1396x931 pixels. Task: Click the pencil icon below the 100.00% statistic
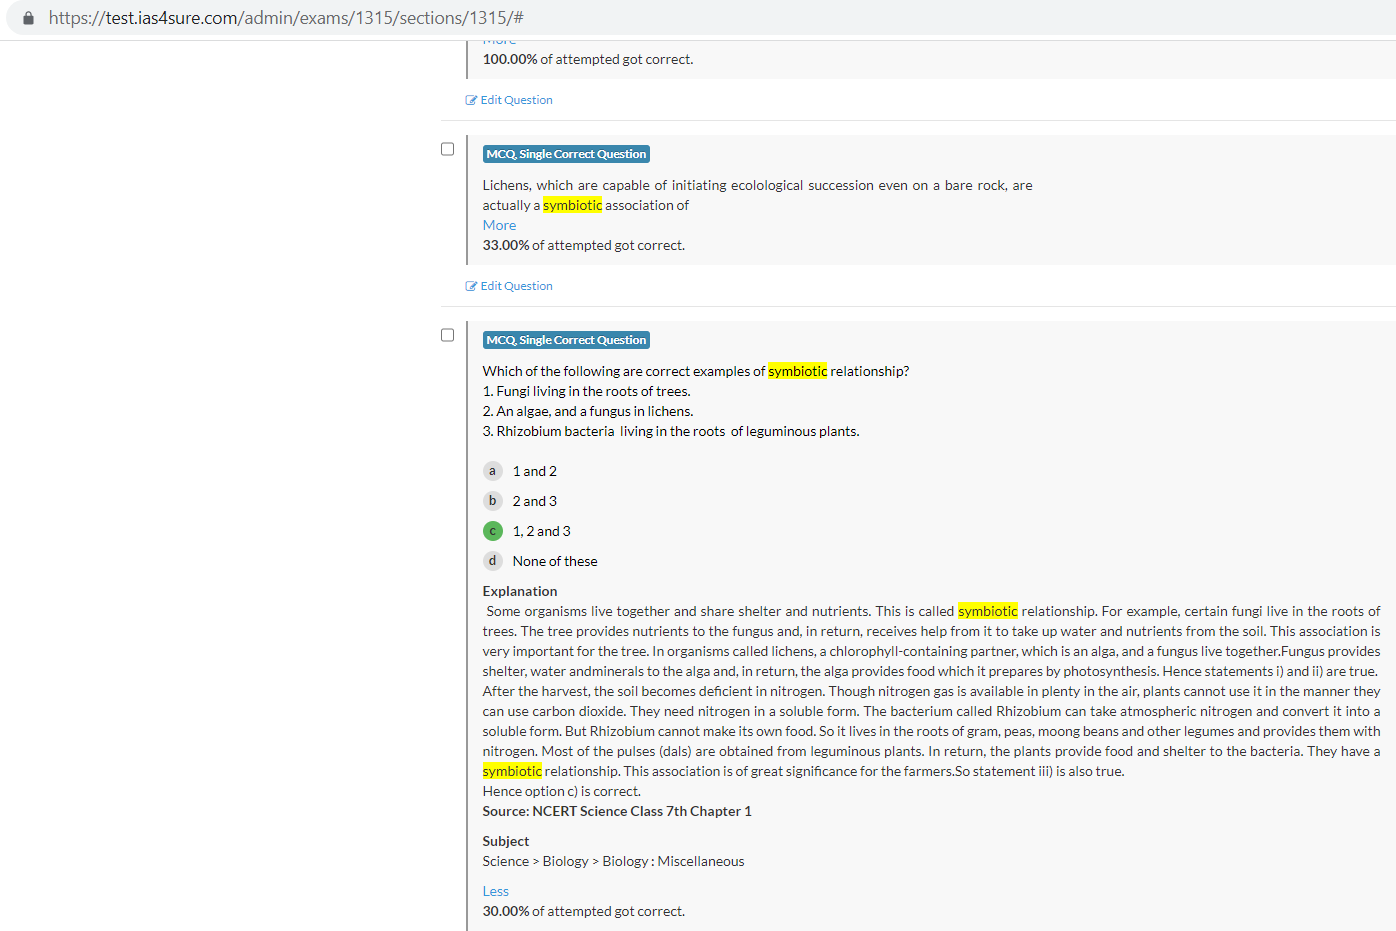click(x=471, y=100)
